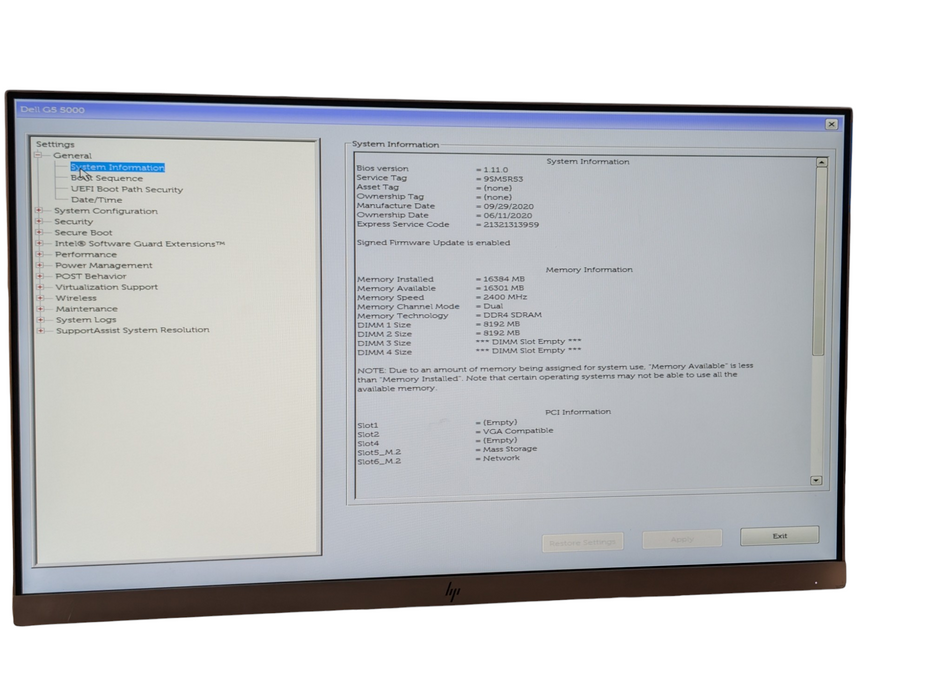This screenshot has width=930, height=700.
Task: Click the Apply button
Action: [682, 539]
